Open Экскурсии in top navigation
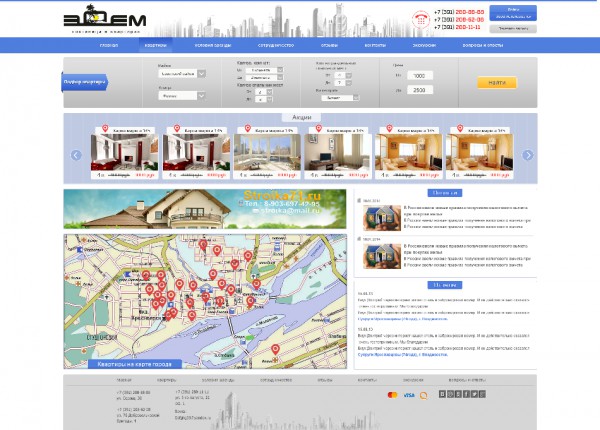 point(424,45)
